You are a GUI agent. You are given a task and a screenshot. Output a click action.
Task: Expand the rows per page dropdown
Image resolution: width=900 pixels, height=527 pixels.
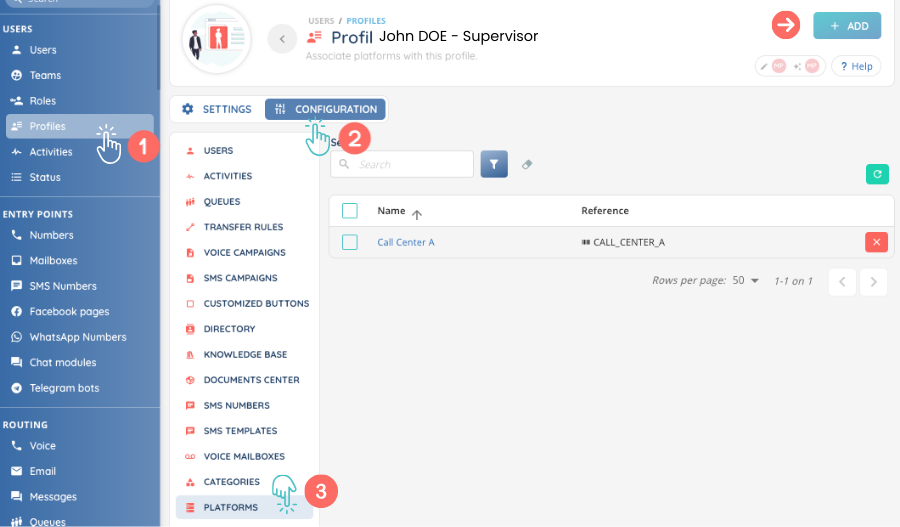[746, 281]
